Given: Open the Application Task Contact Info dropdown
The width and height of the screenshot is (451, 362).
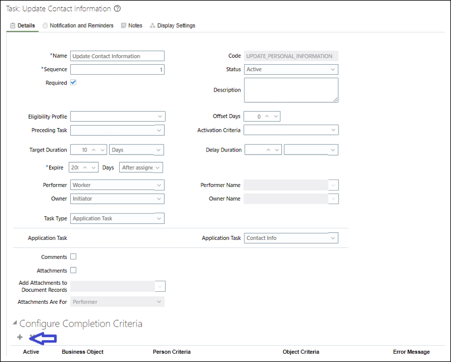Looking at the screenshot, I should [x=291, y=238].
